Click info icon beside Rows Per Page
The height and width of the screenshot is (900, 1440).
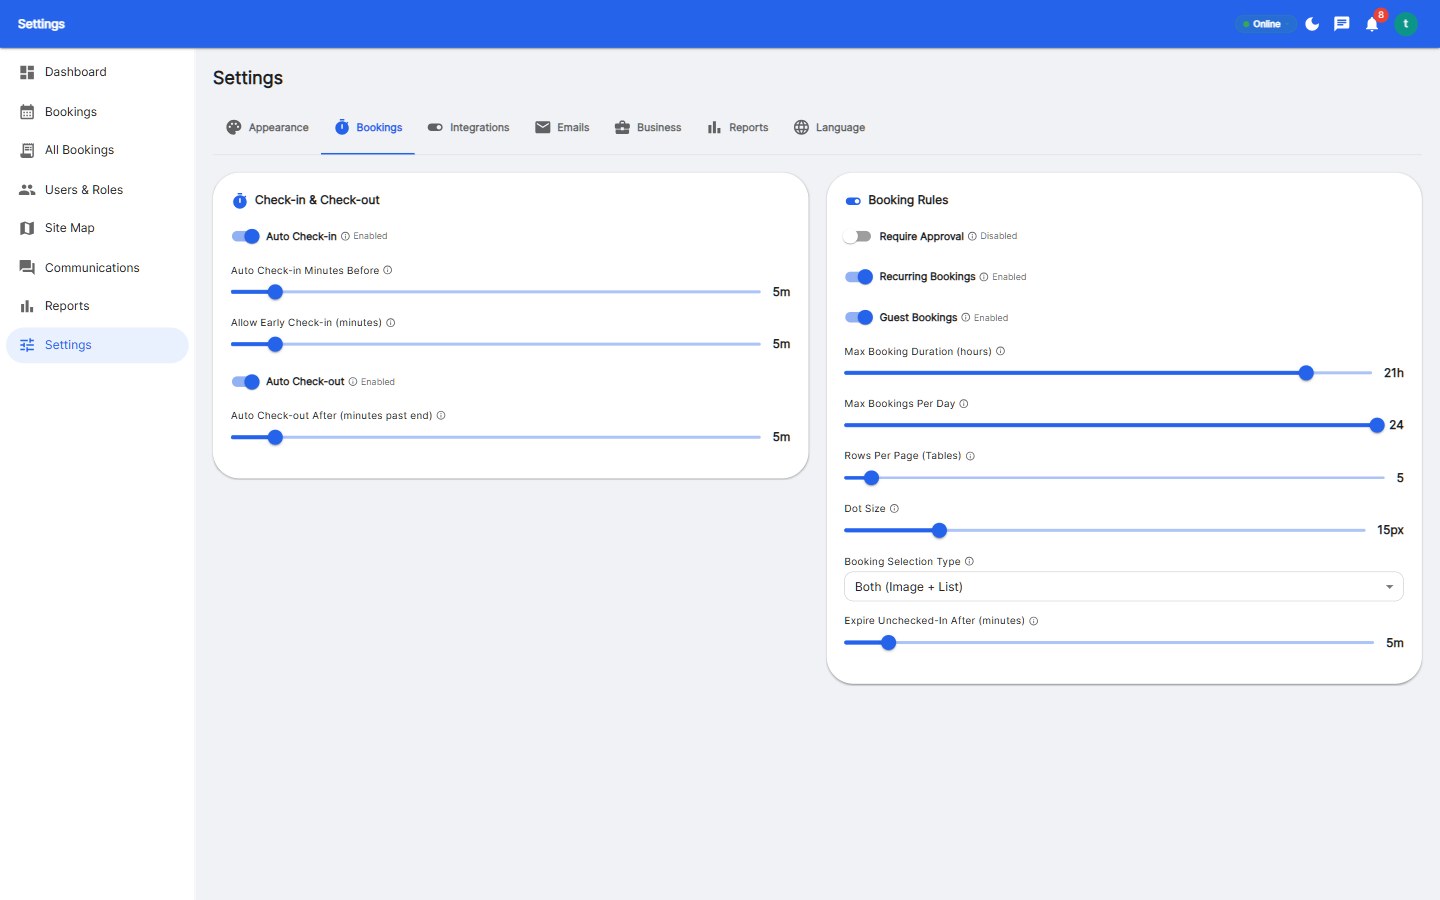(970, 456)
